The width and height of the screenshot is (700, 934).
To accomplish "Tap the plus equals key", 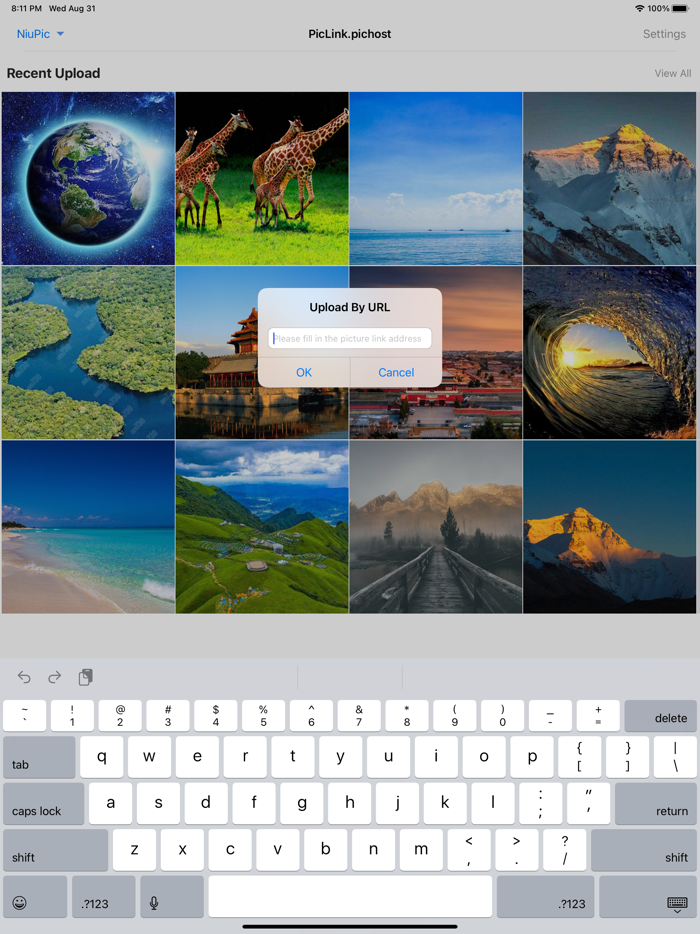I will click(x=598, y=715).
